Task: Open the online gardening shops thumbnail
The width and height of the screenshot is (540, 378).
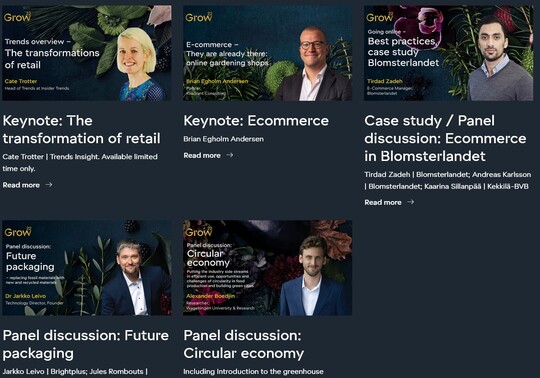Action: tap(268, 53)
